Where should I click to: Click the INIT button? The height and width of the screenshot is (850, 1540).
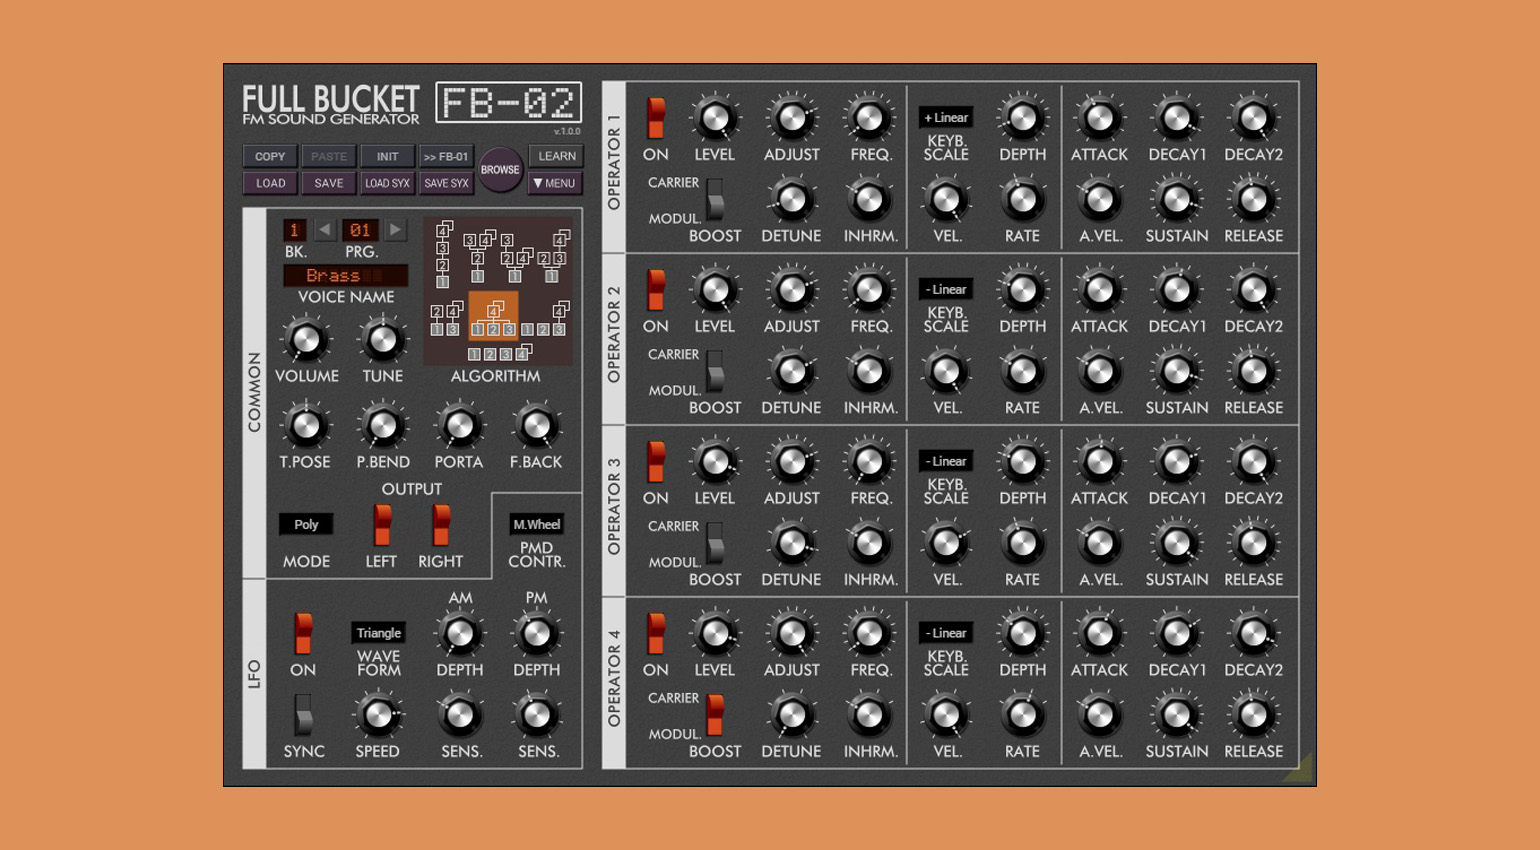[387, 157]
